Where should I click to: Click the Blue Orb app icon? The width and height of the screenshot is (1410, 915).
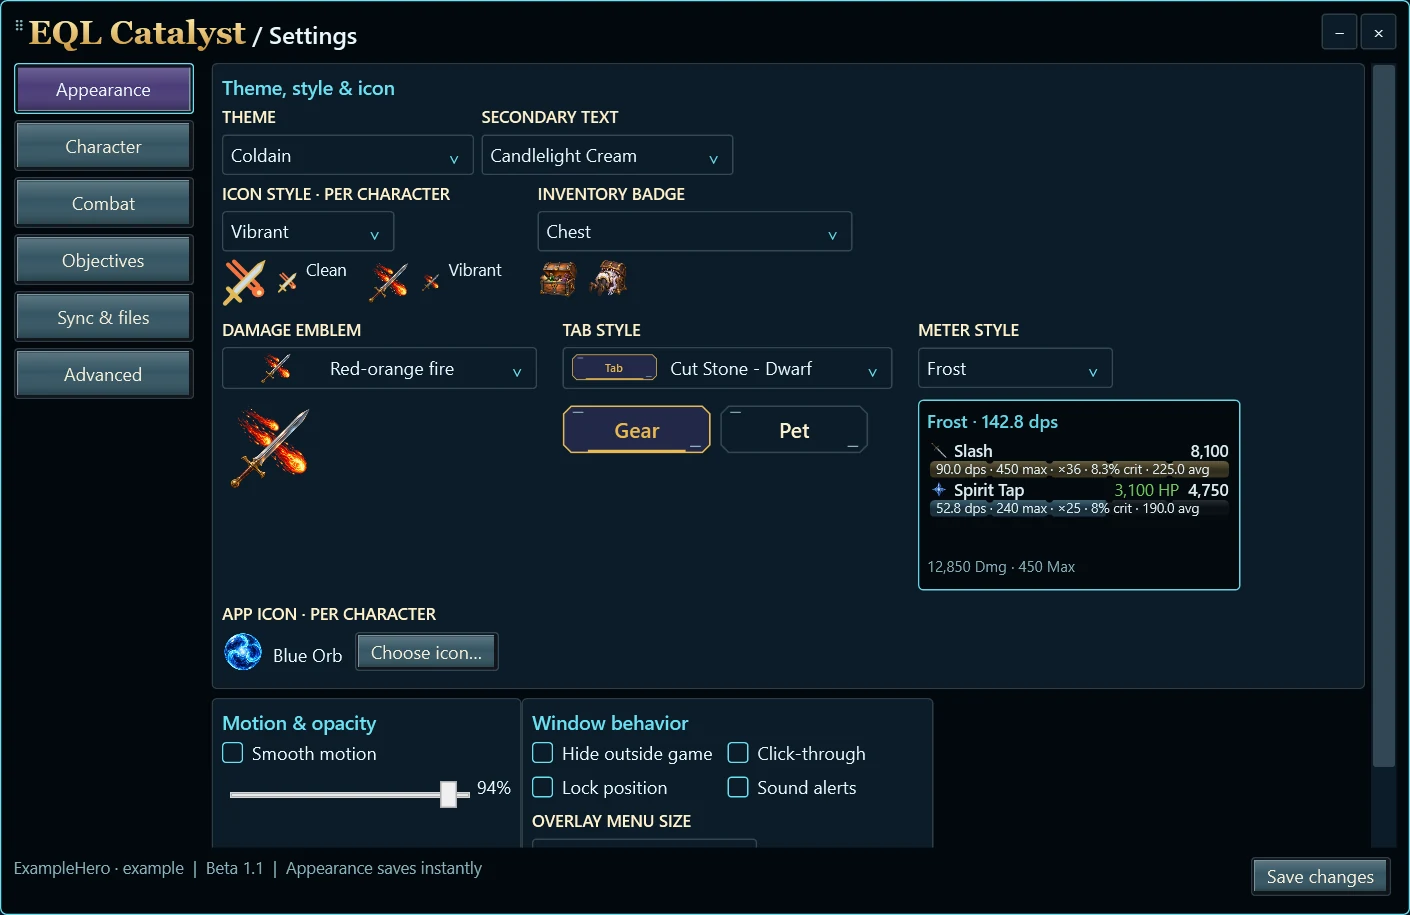tap(243, 652)
